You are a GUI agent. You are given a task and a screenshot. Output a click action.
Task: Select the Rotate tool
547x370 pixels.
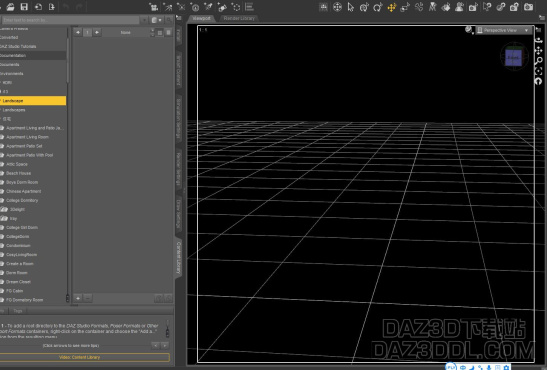pyautogui.click(x=378, y=7)
